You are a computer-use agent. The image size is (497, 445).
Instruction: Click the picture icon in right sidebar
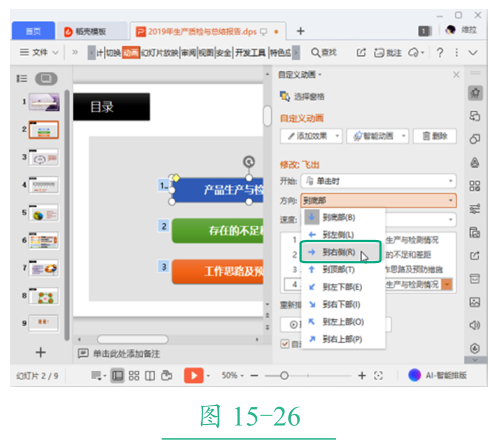click(x=475, y=302)
